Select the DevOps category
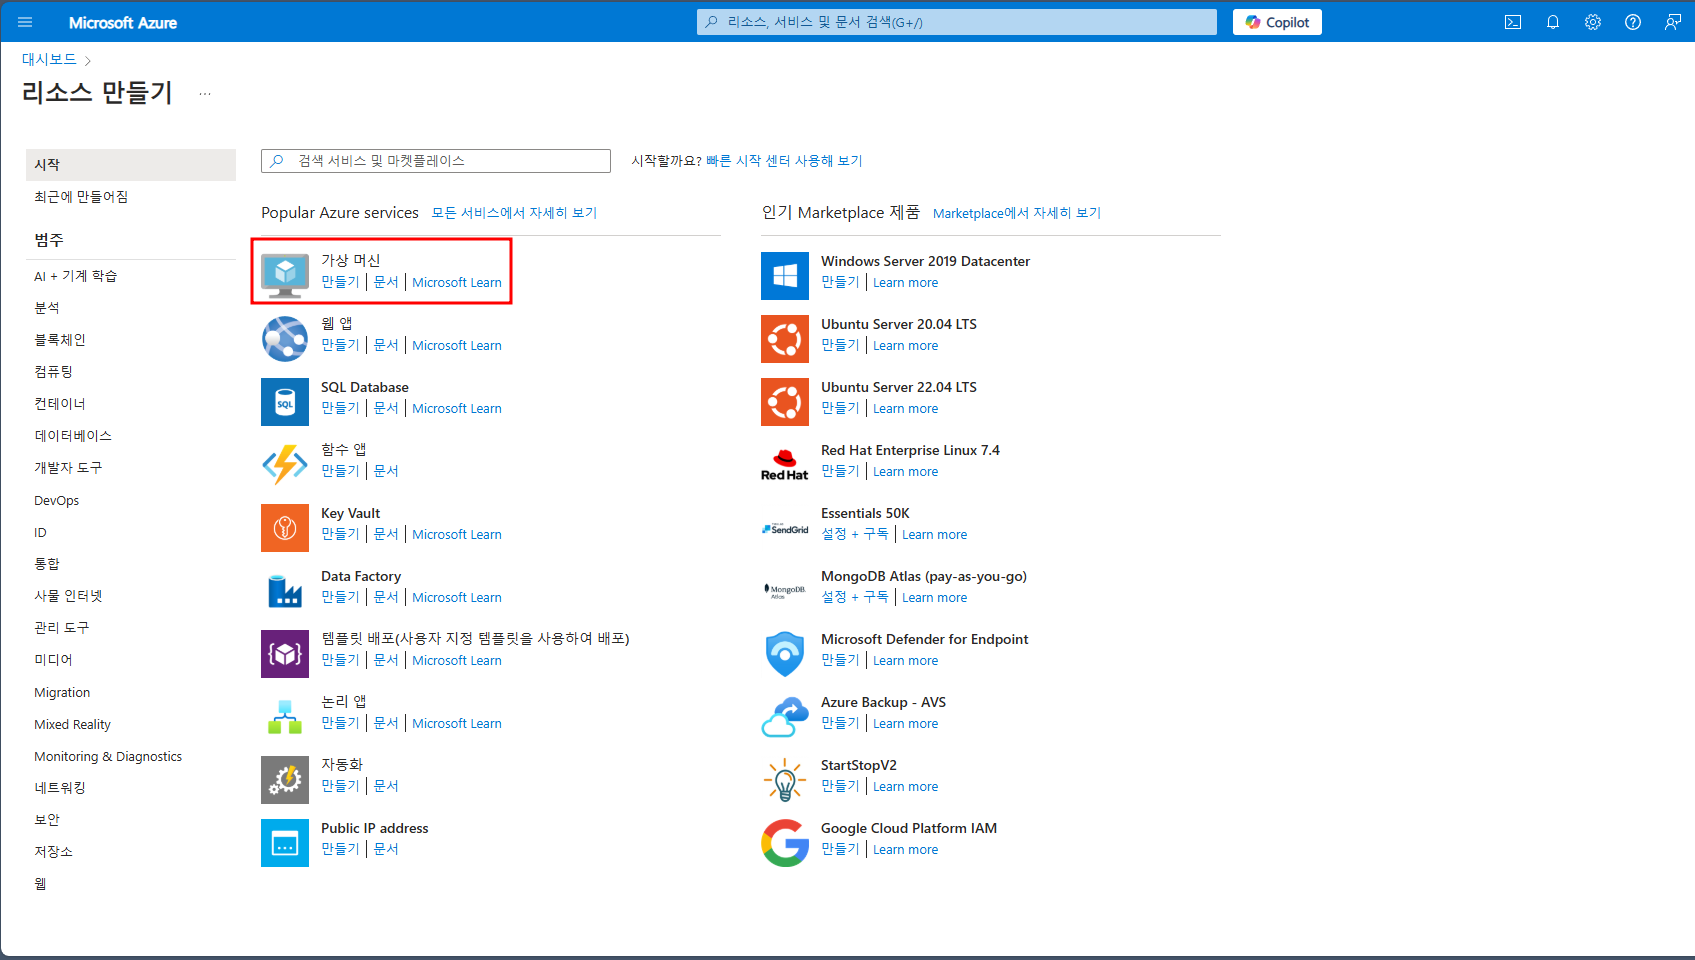This screenshot has height=960, width=1695. click(57, 500)
